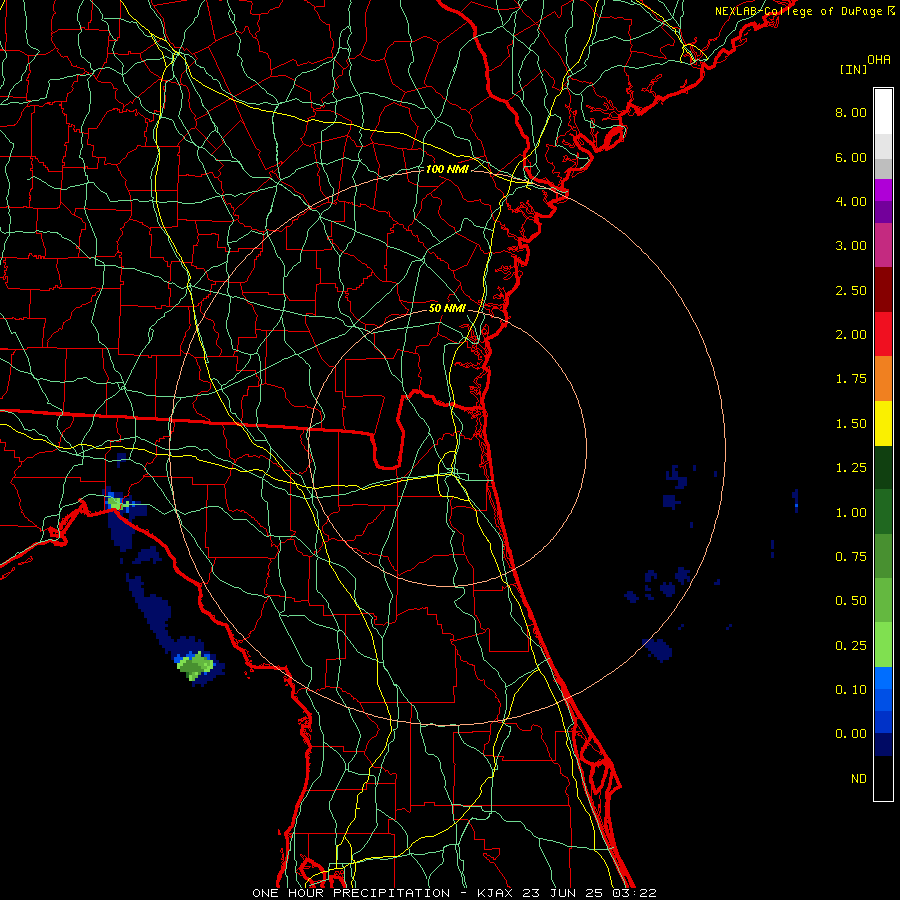Select the 6.00 inch legend value
The image size is (900, 900).
(851, 157)
